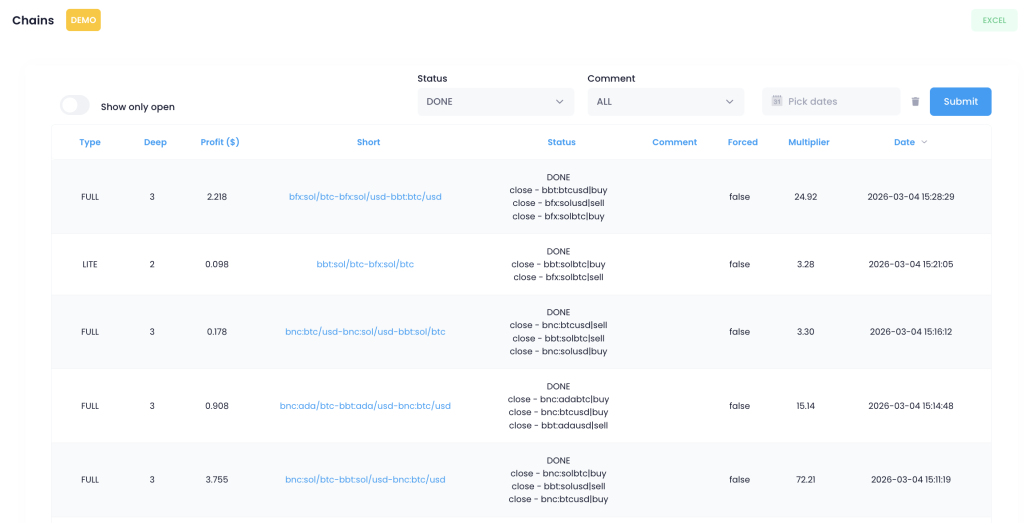The height and width of the screenshot is (523, 1024).
Task: Open the Status dropdown showing DONE
Action: point(495,102)
